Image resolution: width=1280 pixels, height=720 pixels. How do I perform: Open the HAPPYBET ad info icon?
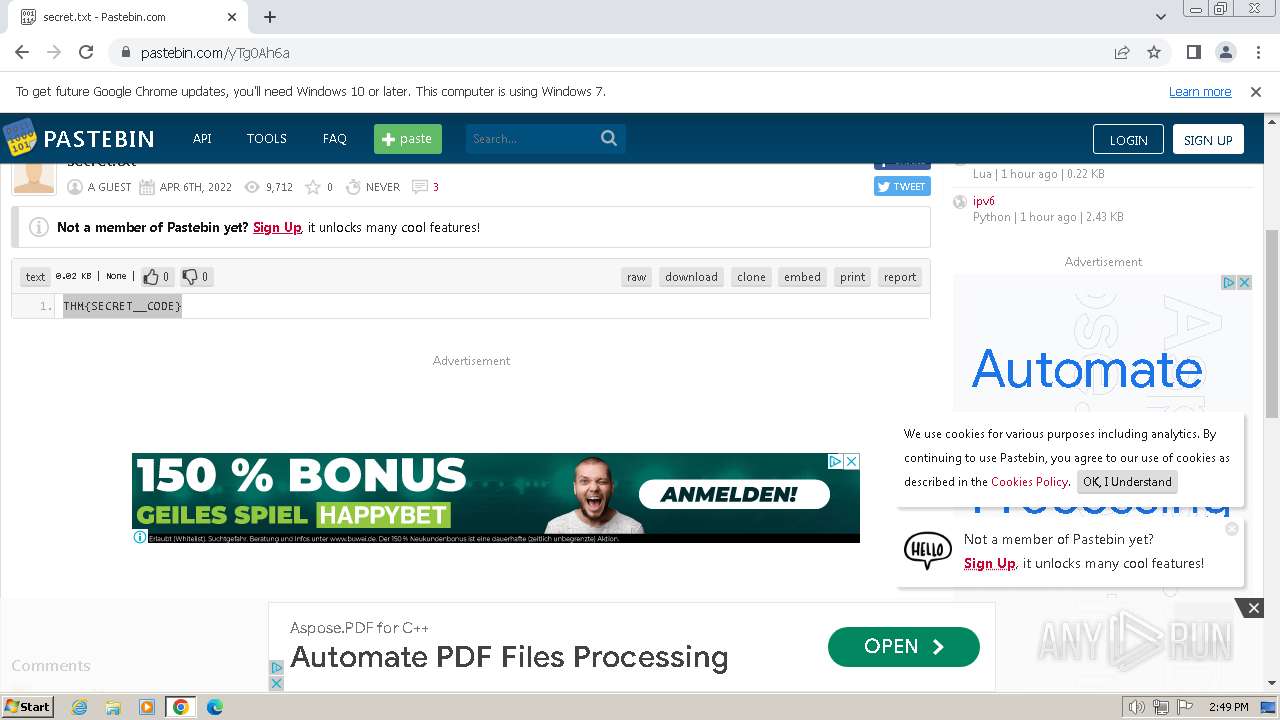click(140, 537)
